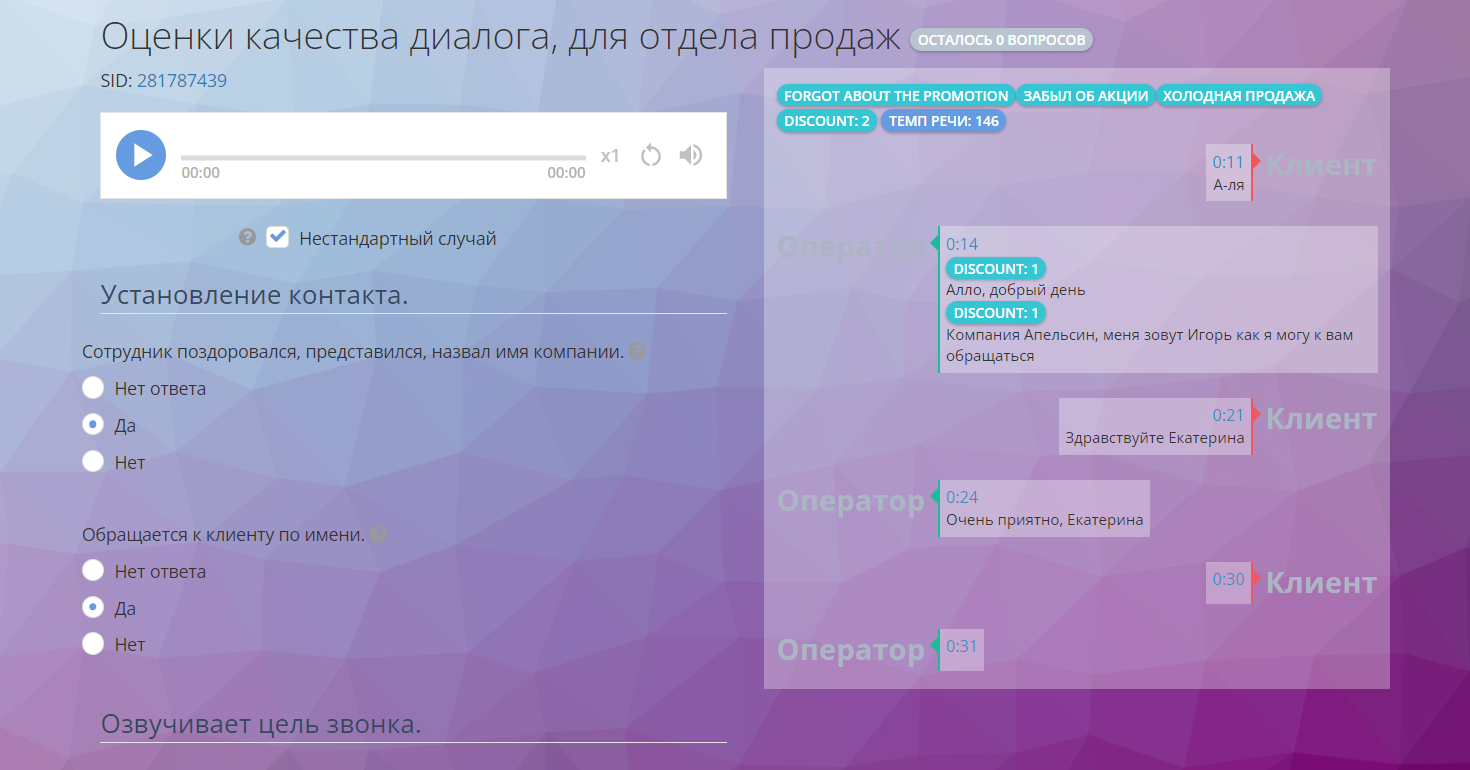Image resolution: width=1470 pixels, height=770 pixels.
Task: Select Да for addressing by name
Action: tap(93, 608)
